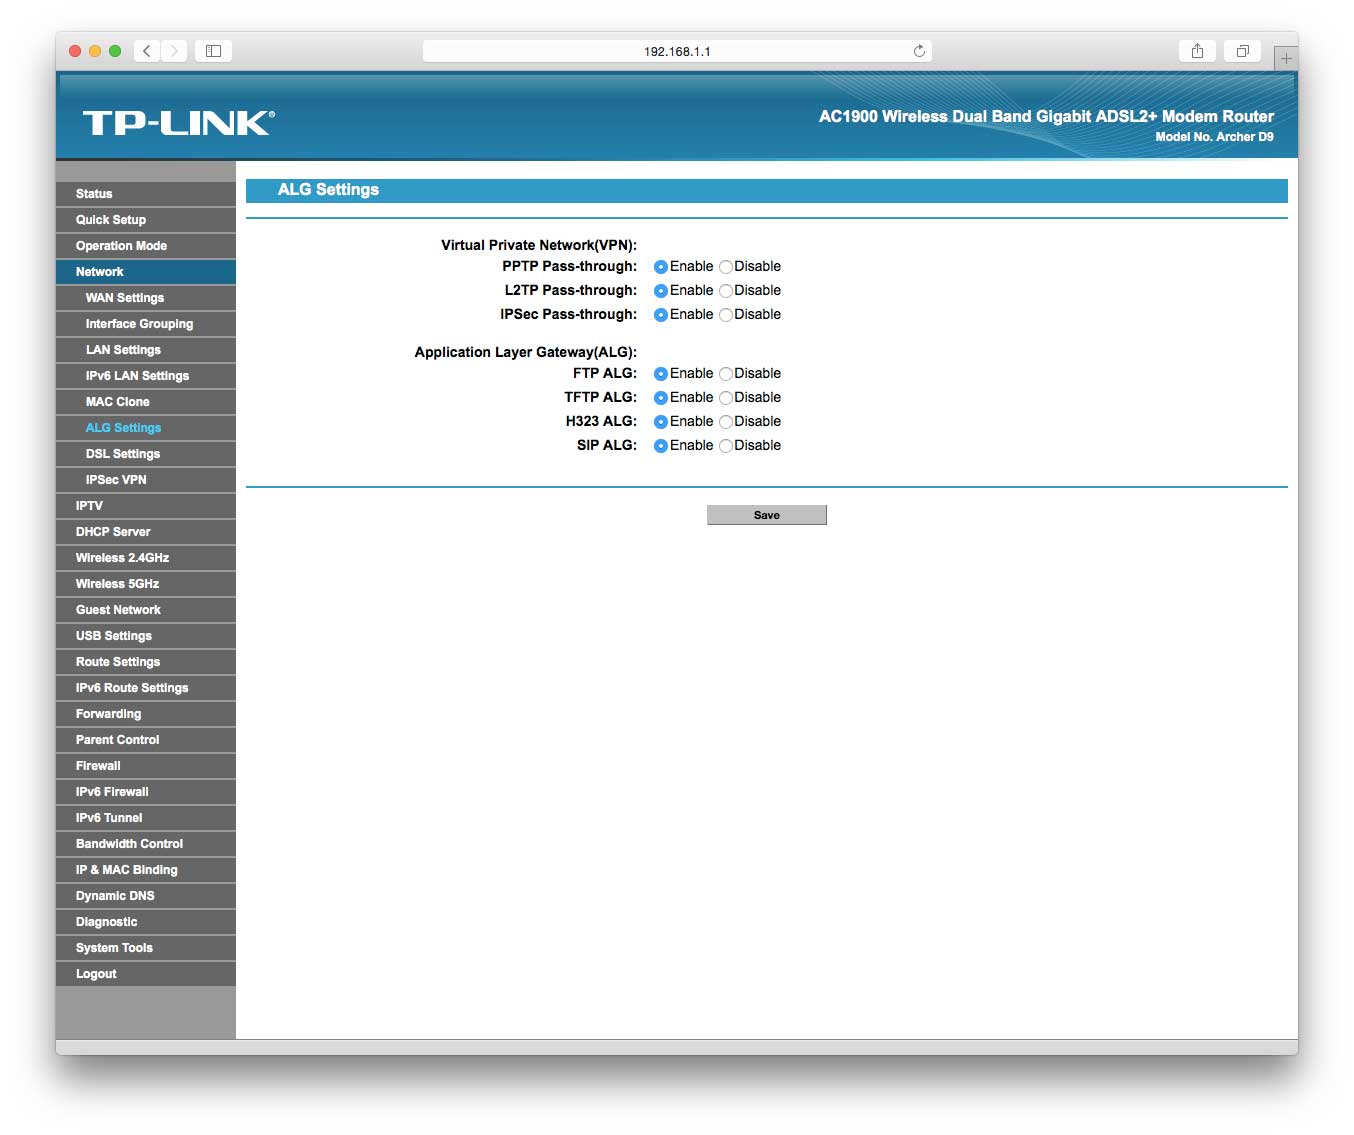
Task: Enable PPTP Pass-through
Action: pos(661,267)
